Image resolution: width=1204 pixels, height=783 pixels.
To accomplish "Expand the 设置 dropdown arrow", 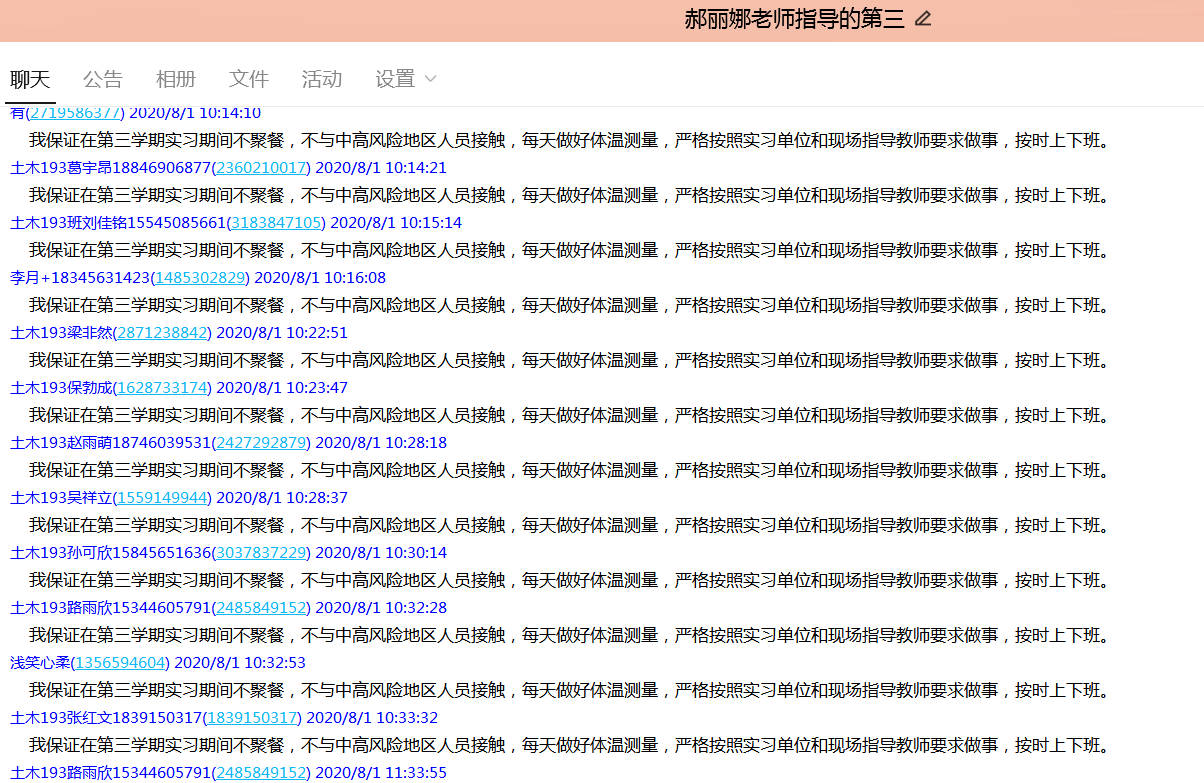I will click(x=431, y=79).
